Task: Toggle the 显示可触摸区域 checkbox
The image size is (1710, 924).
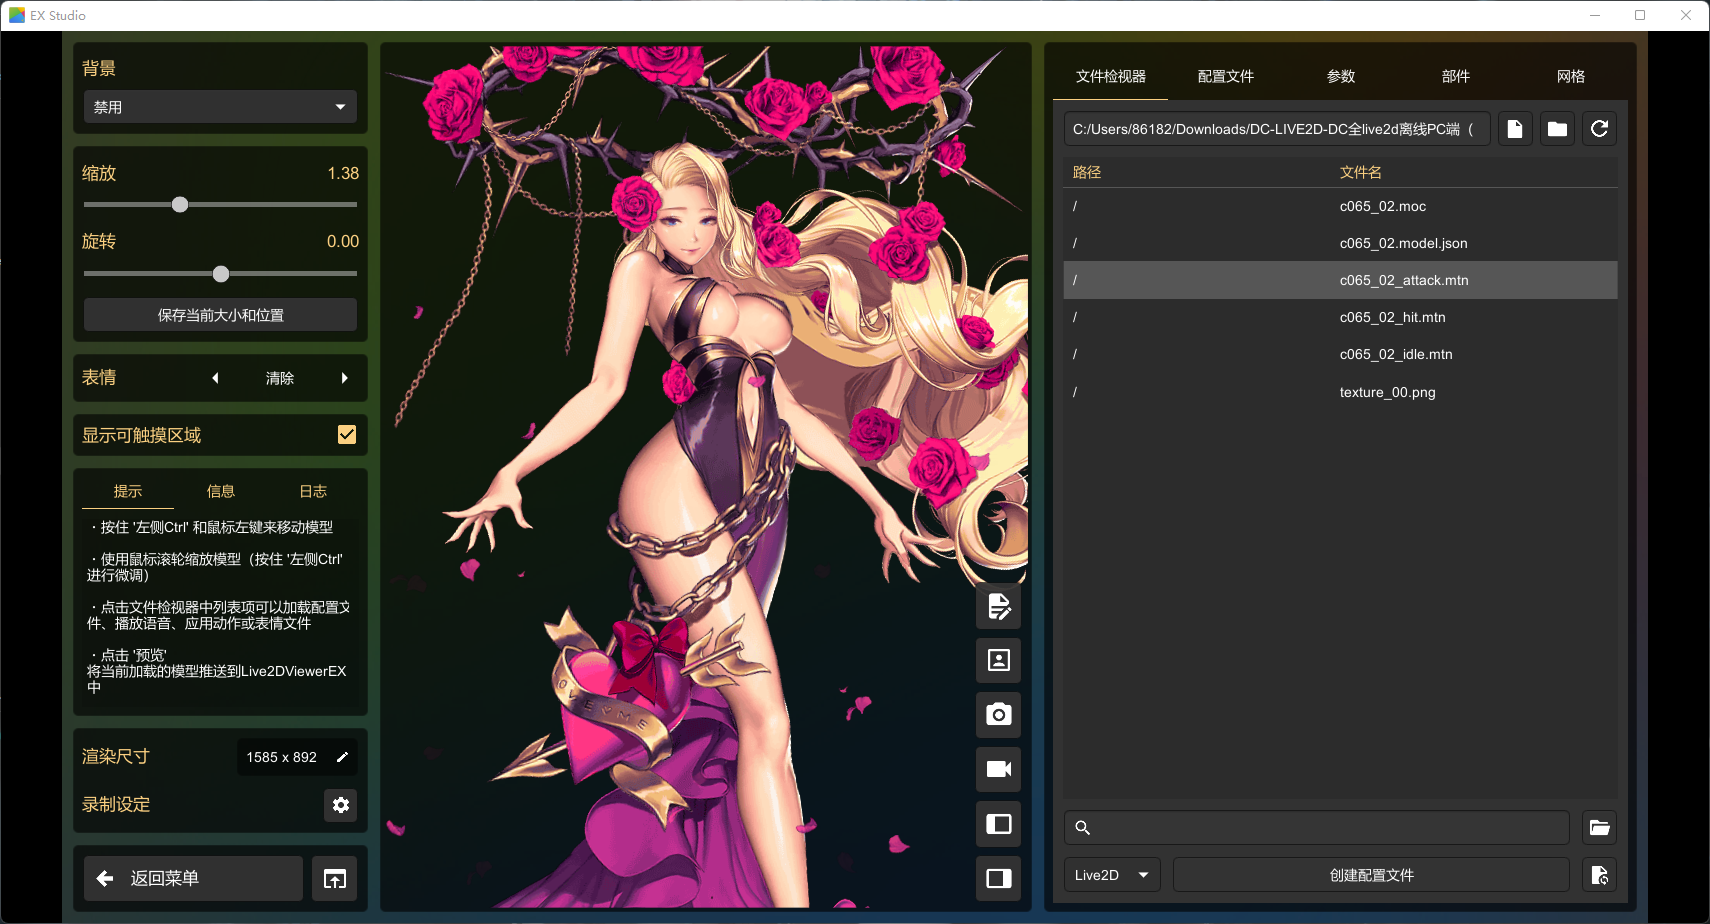Action: click(x=347, y=435)
